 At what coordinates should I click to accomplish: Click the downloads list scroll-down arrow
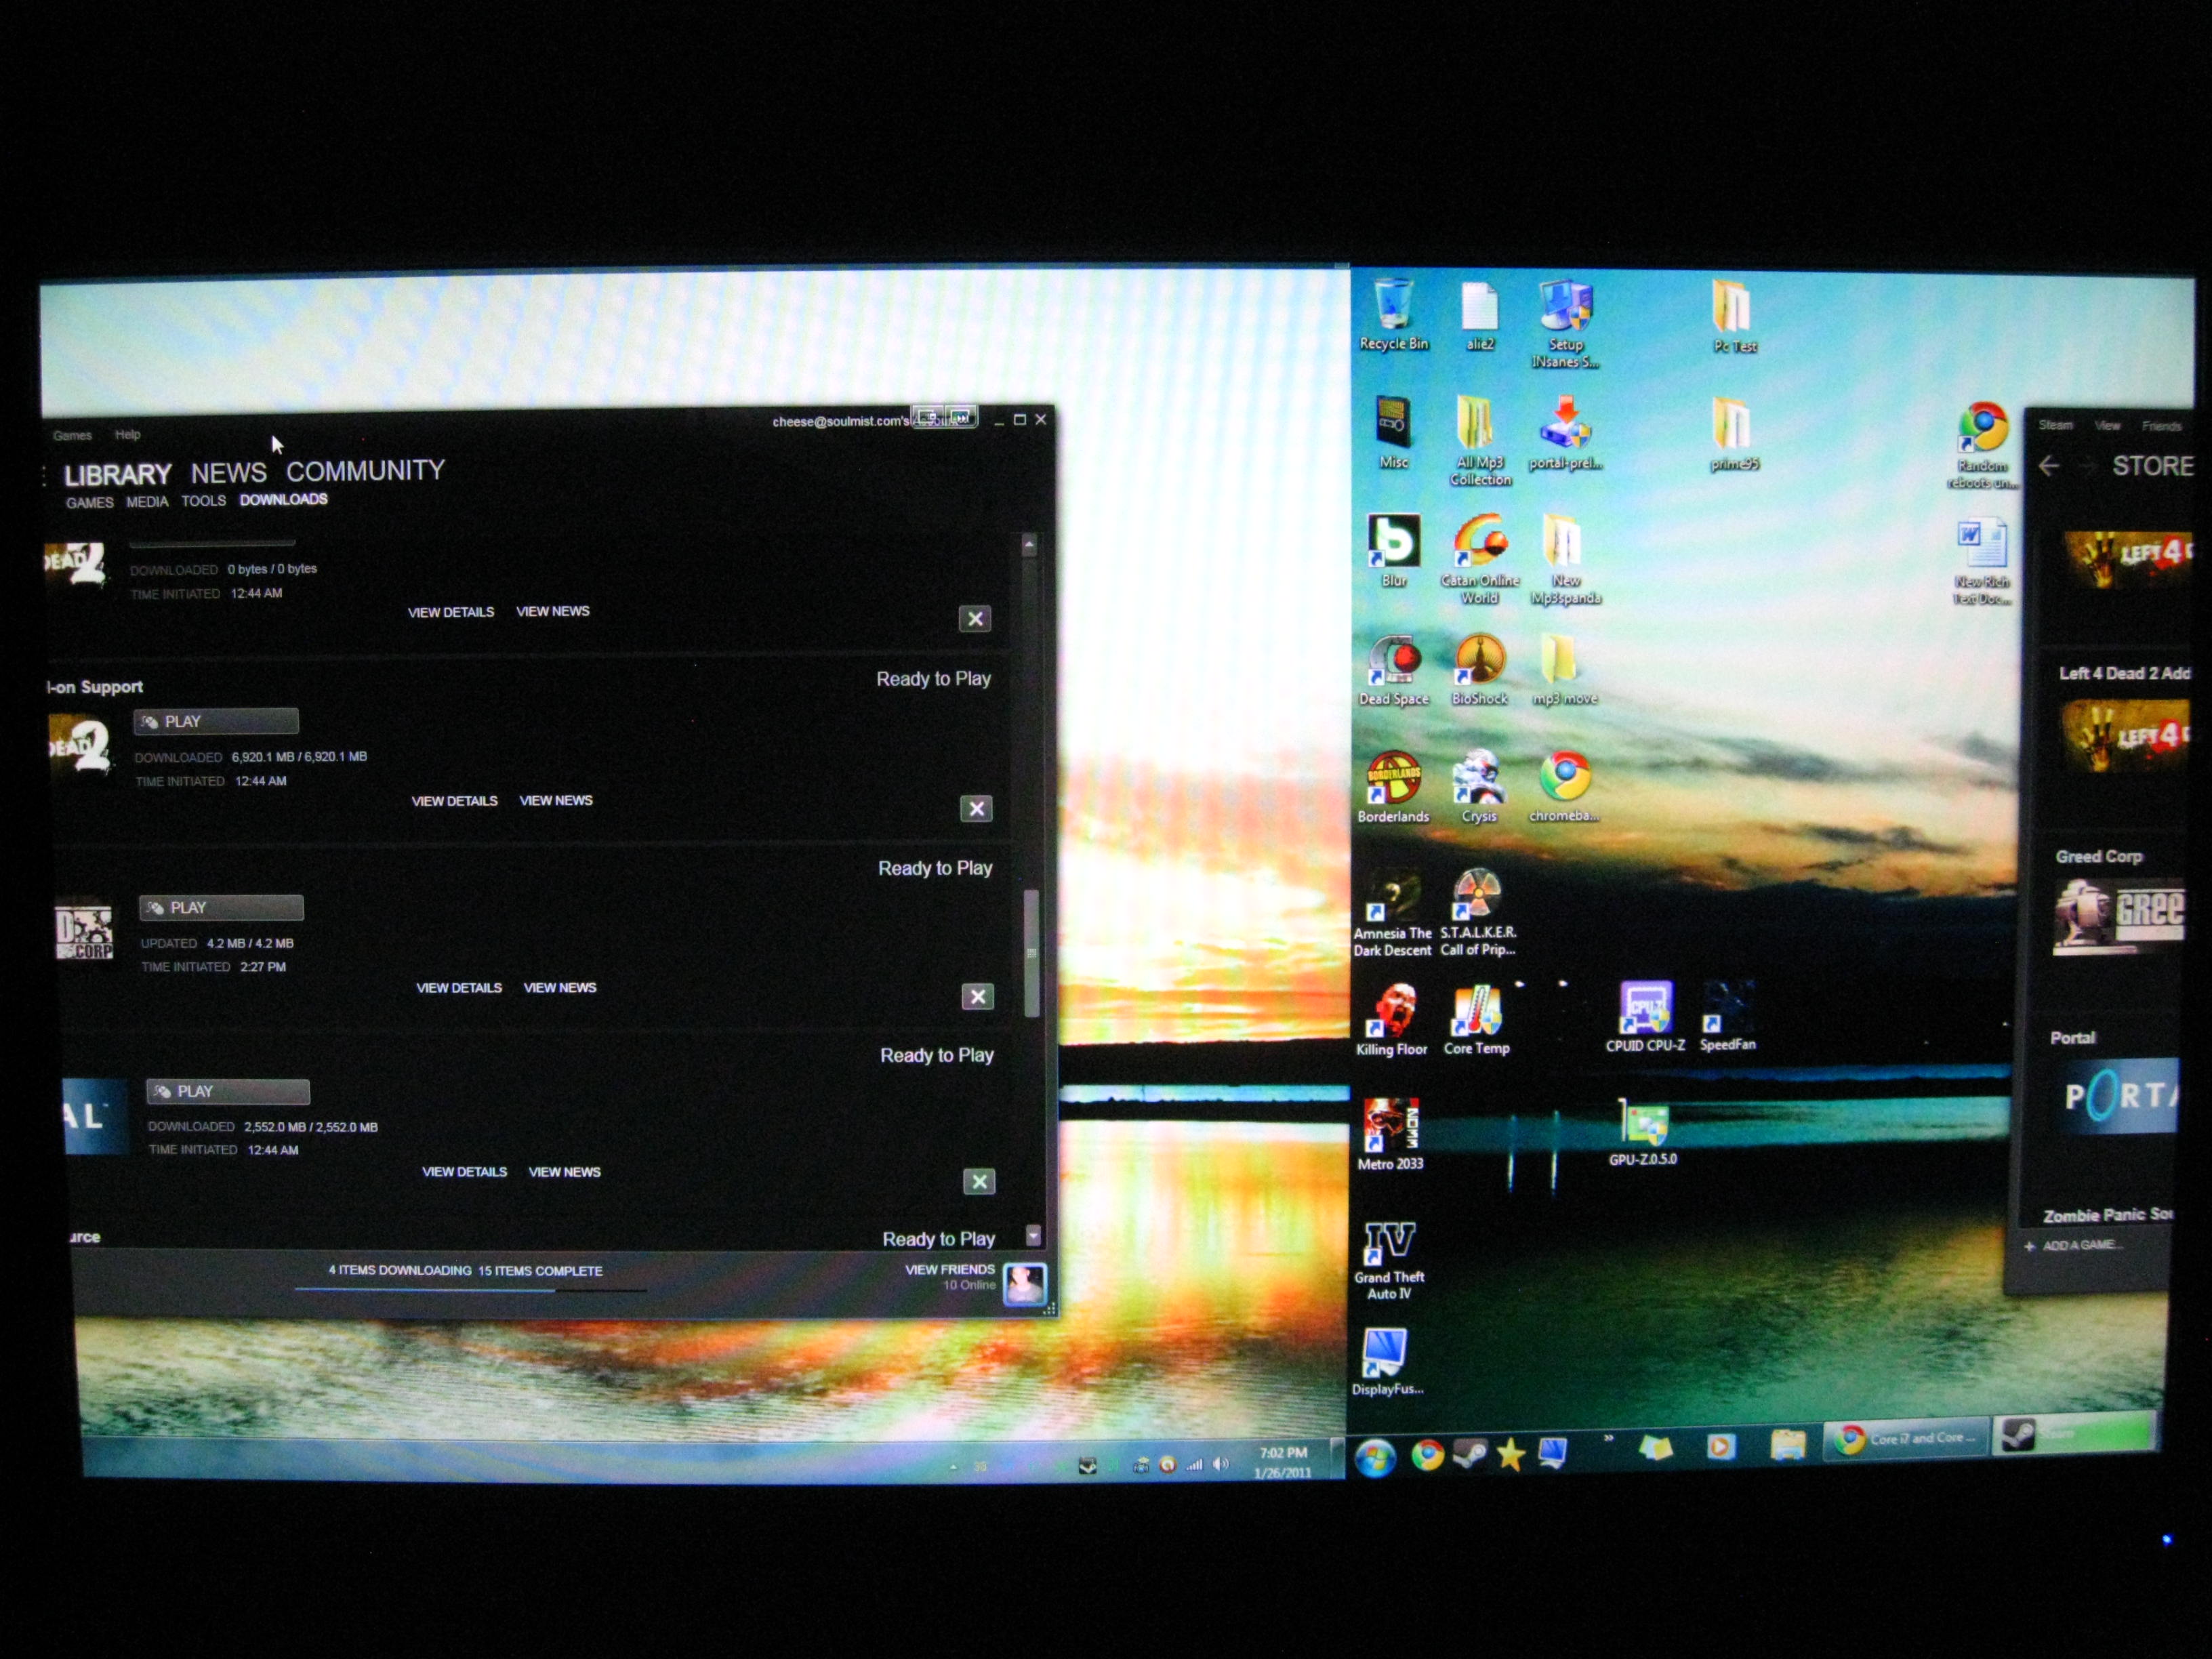click(x=1034, y=1236)
